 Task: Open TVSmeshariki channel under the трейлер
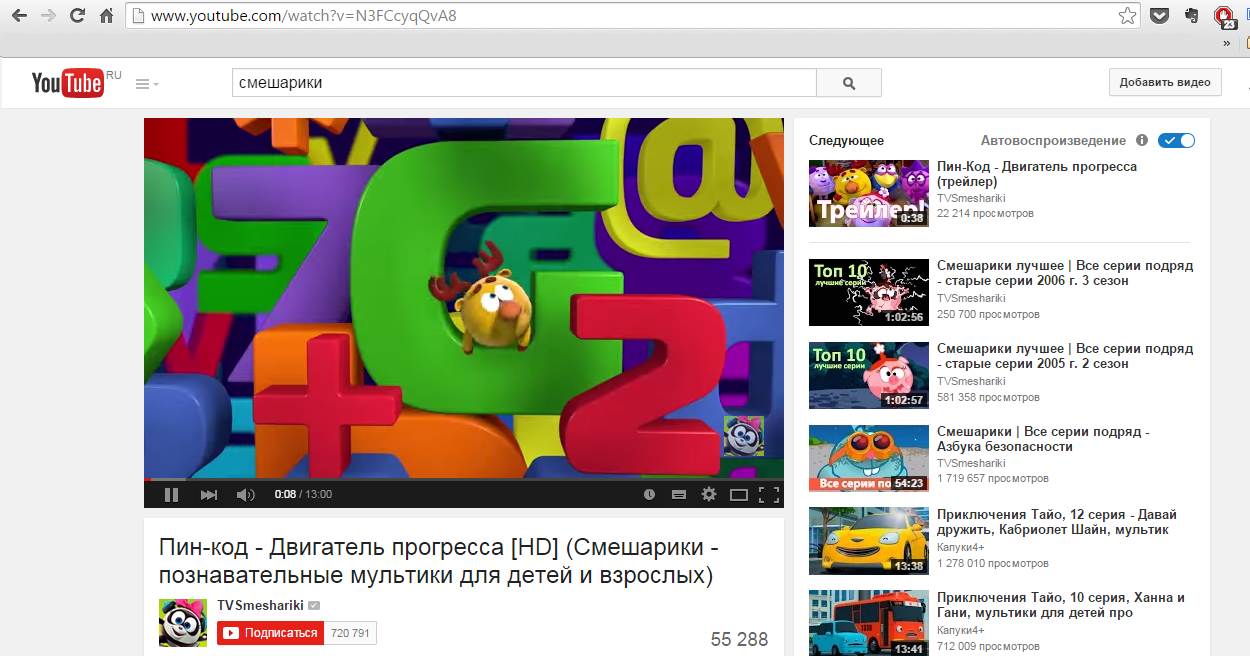[x=971, y=199]
